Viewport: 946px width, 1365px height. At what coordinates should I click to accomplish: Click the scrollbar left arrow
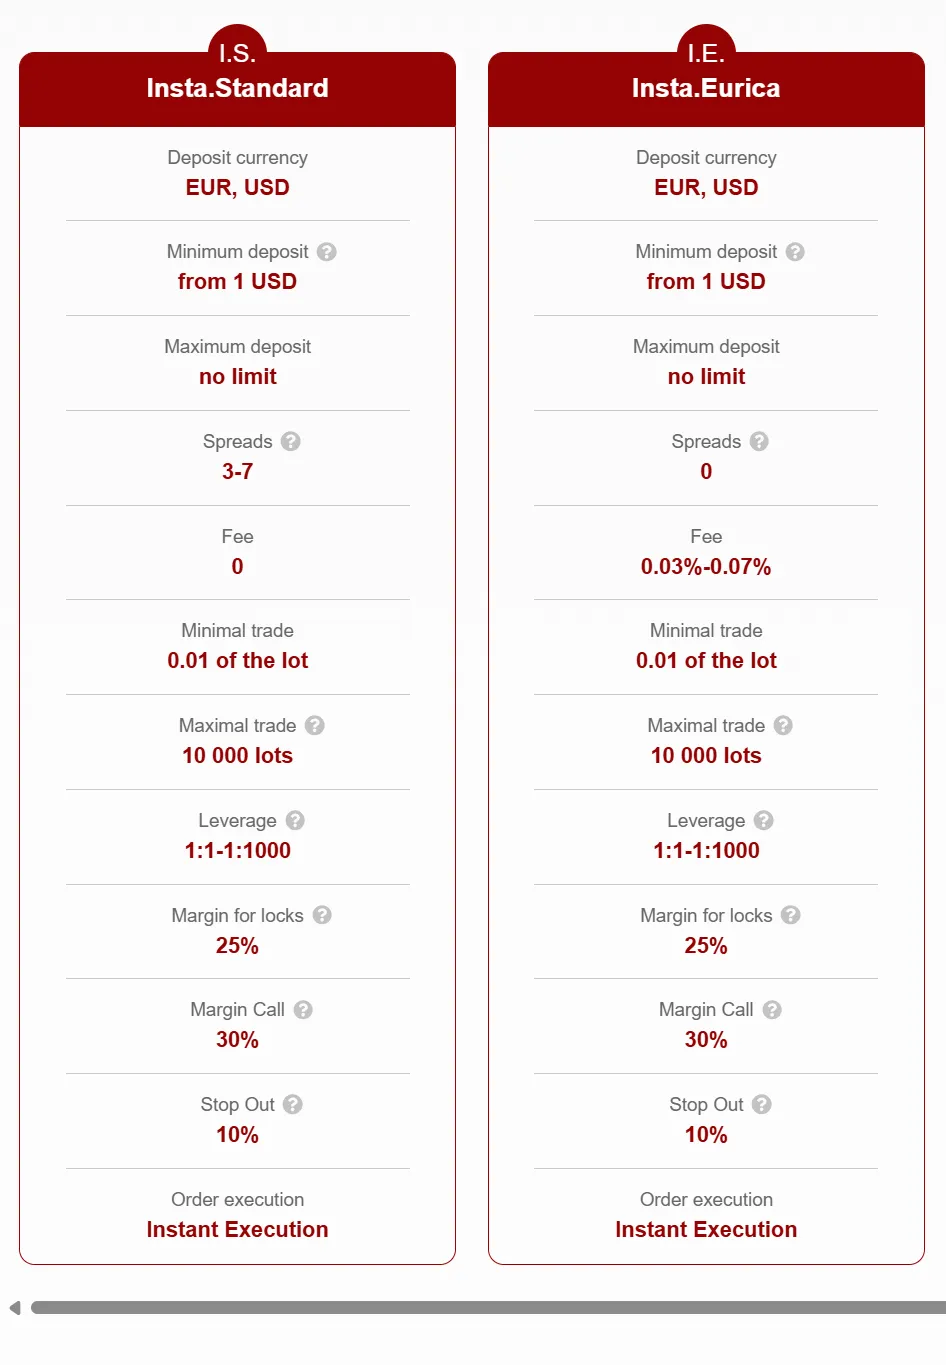(14, 1308)
